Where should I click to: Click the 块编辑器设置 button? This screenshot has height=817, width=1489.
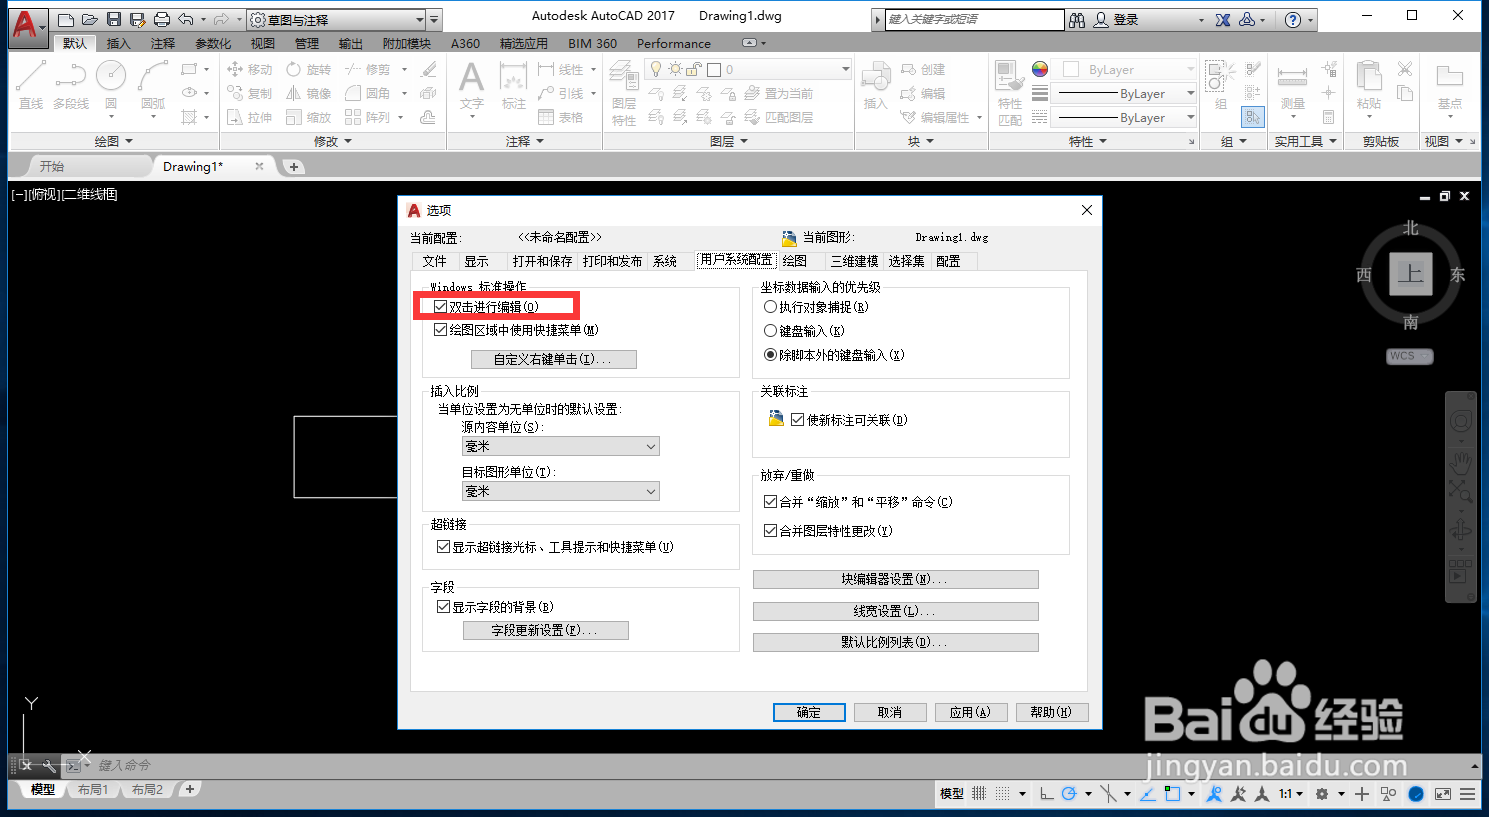tap(895, 579)
